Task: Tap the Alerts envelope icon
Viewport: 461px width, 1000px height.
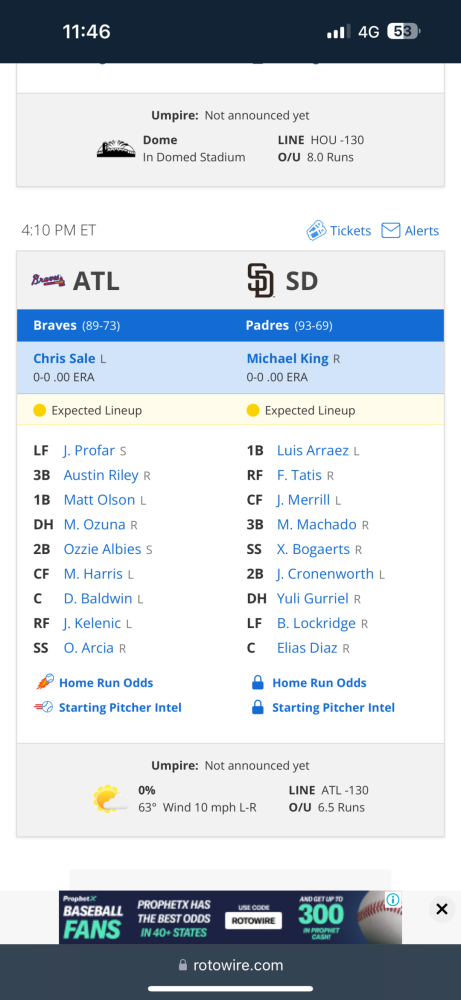Action: point(390,231)
